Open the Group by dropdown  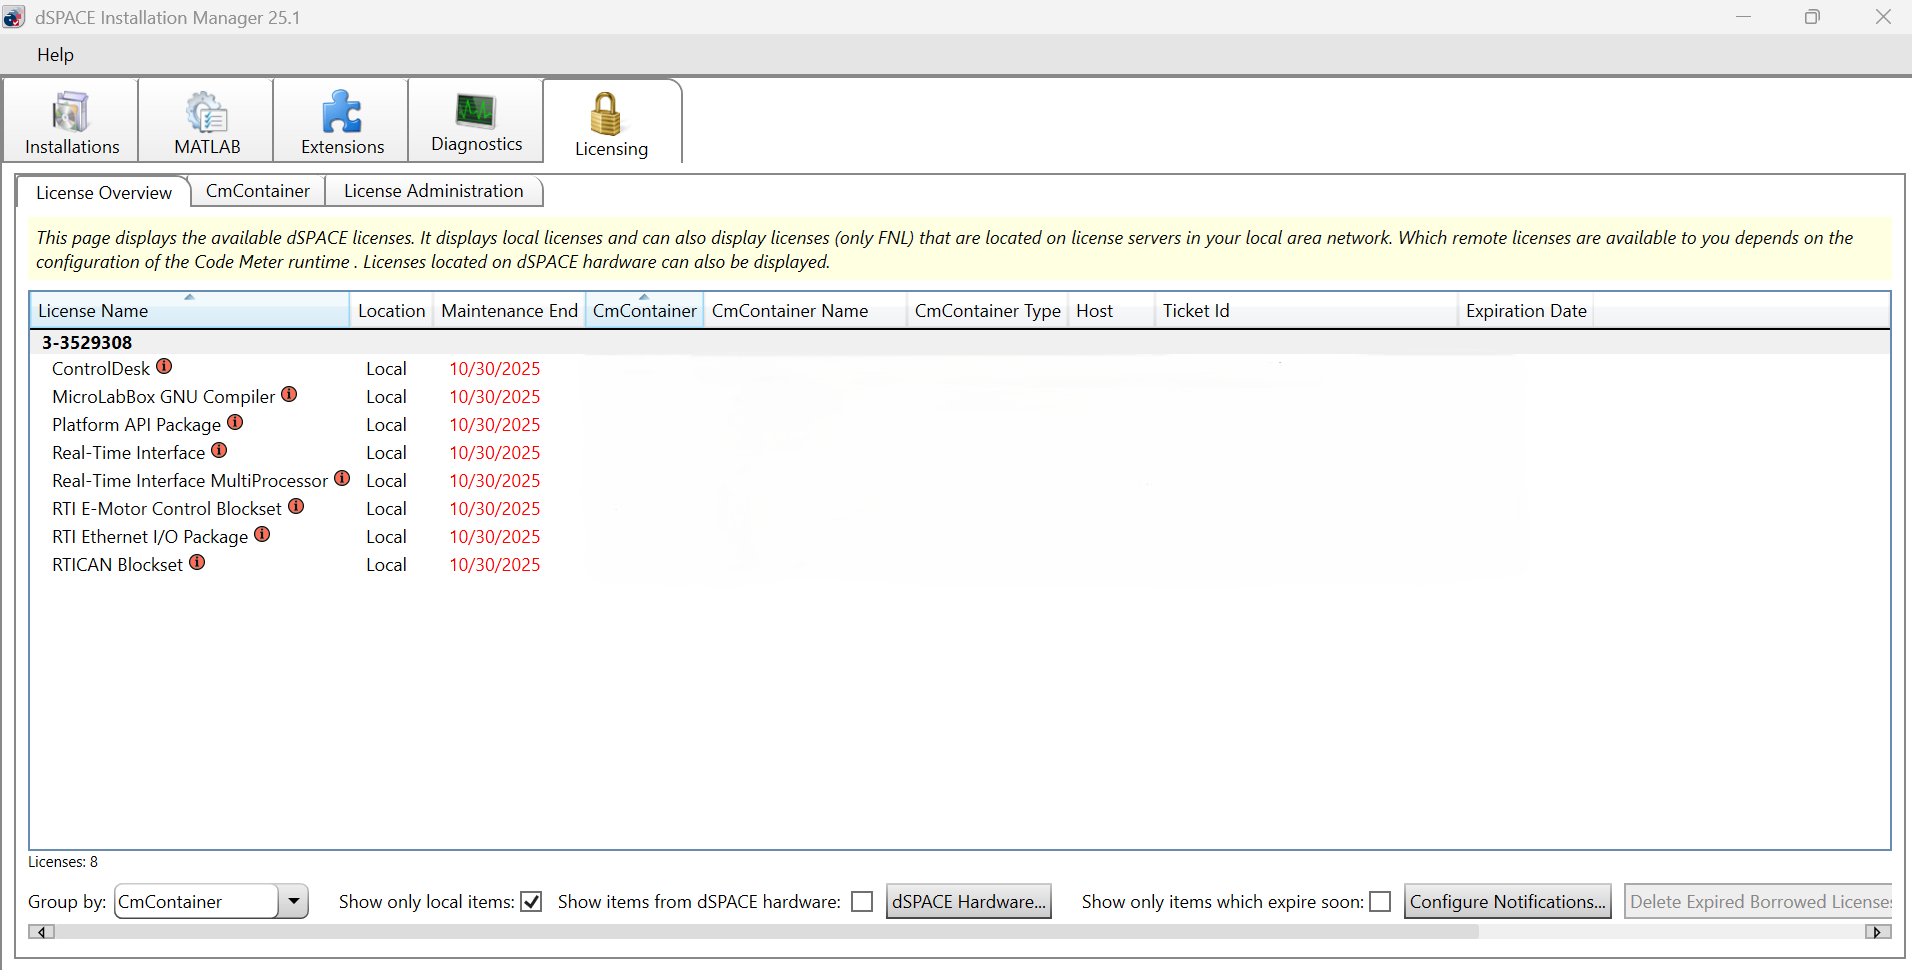[x=293, y=901]
